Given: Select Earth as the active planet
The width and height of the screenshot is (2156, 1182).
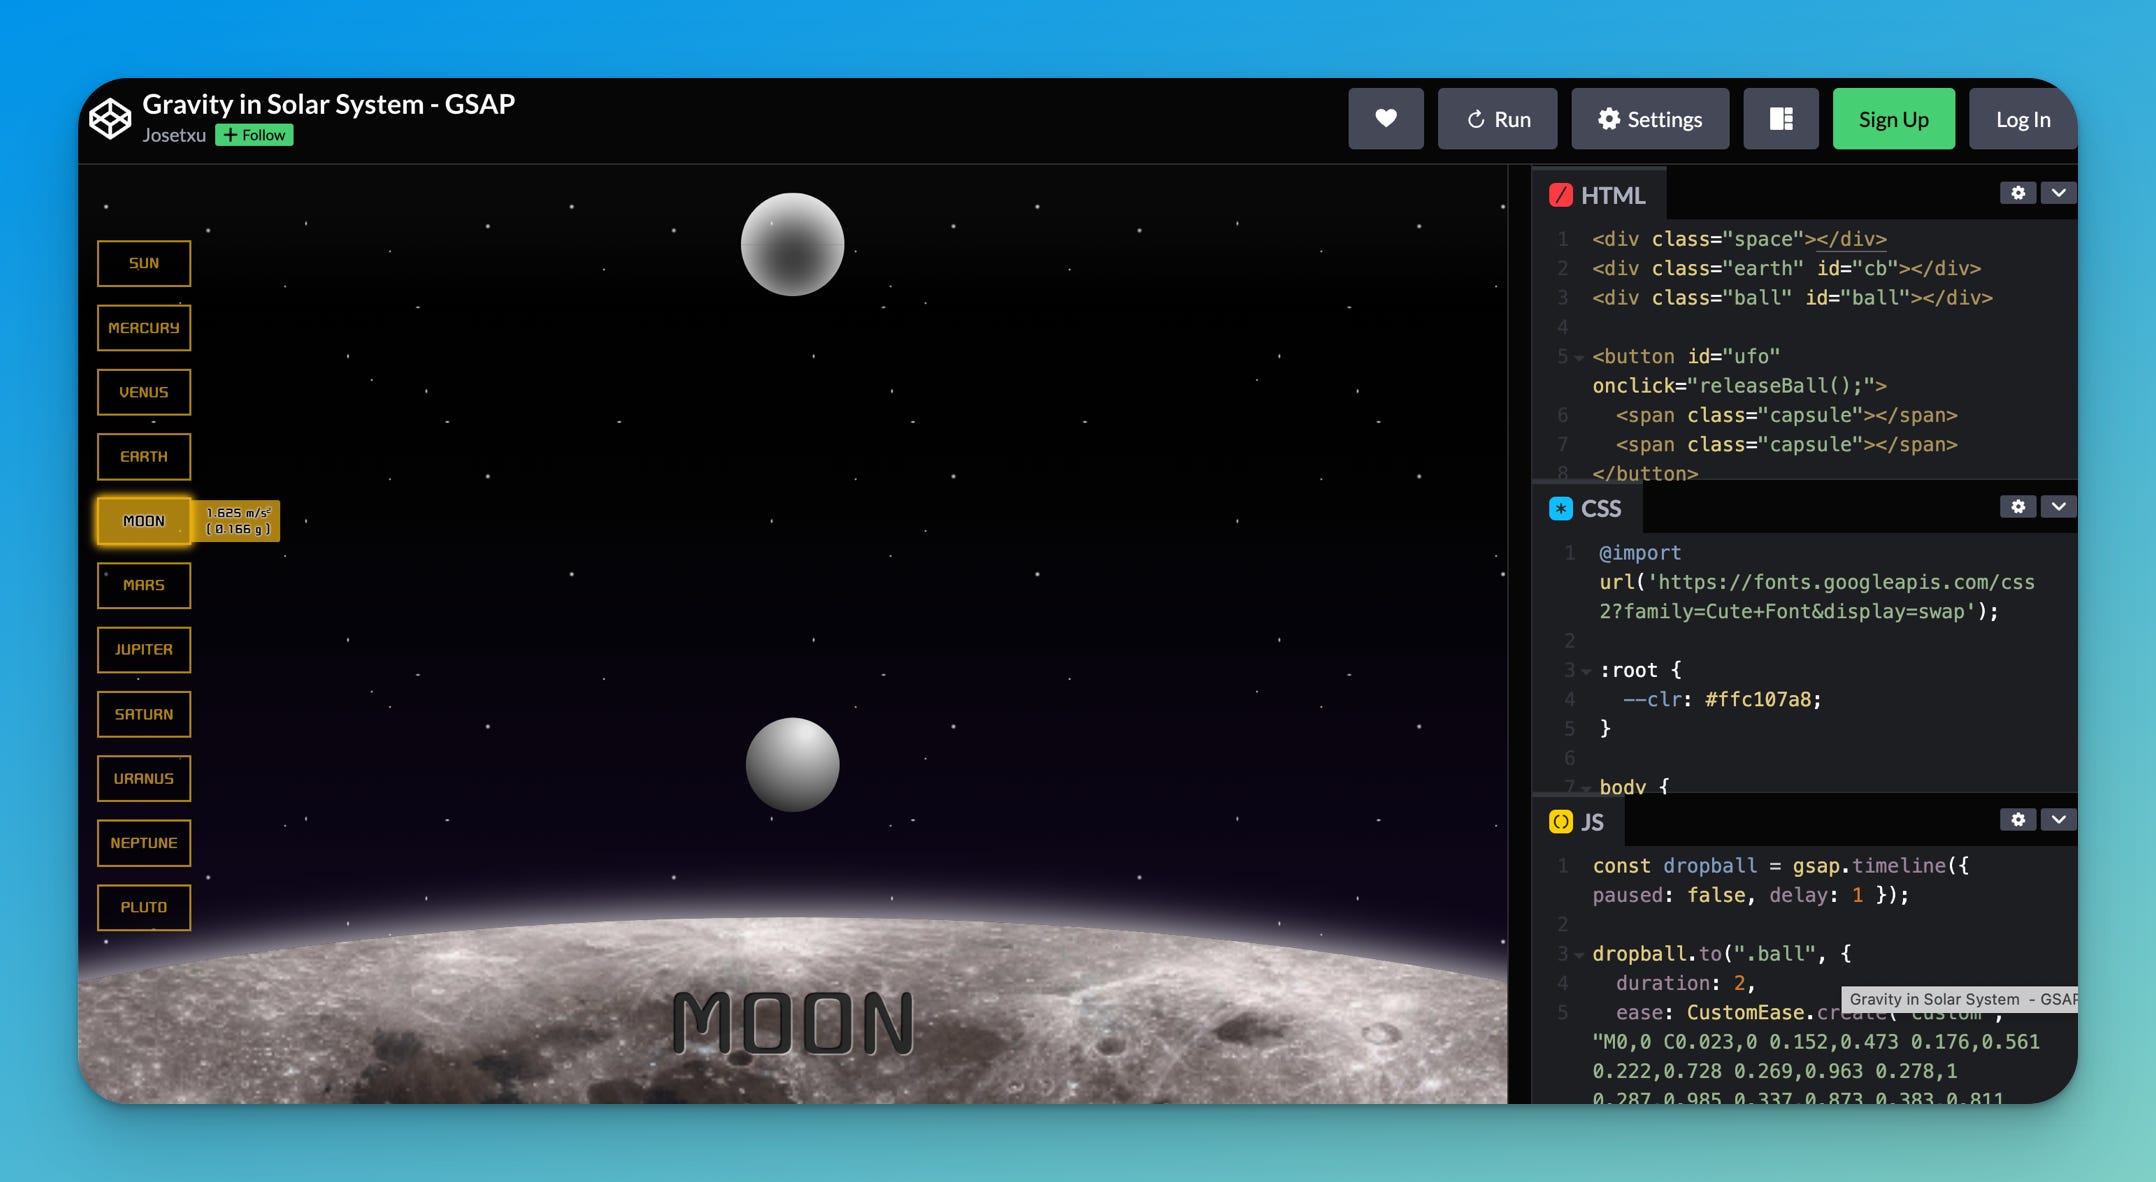Looking at the screenshot, I should pos(143,456).
